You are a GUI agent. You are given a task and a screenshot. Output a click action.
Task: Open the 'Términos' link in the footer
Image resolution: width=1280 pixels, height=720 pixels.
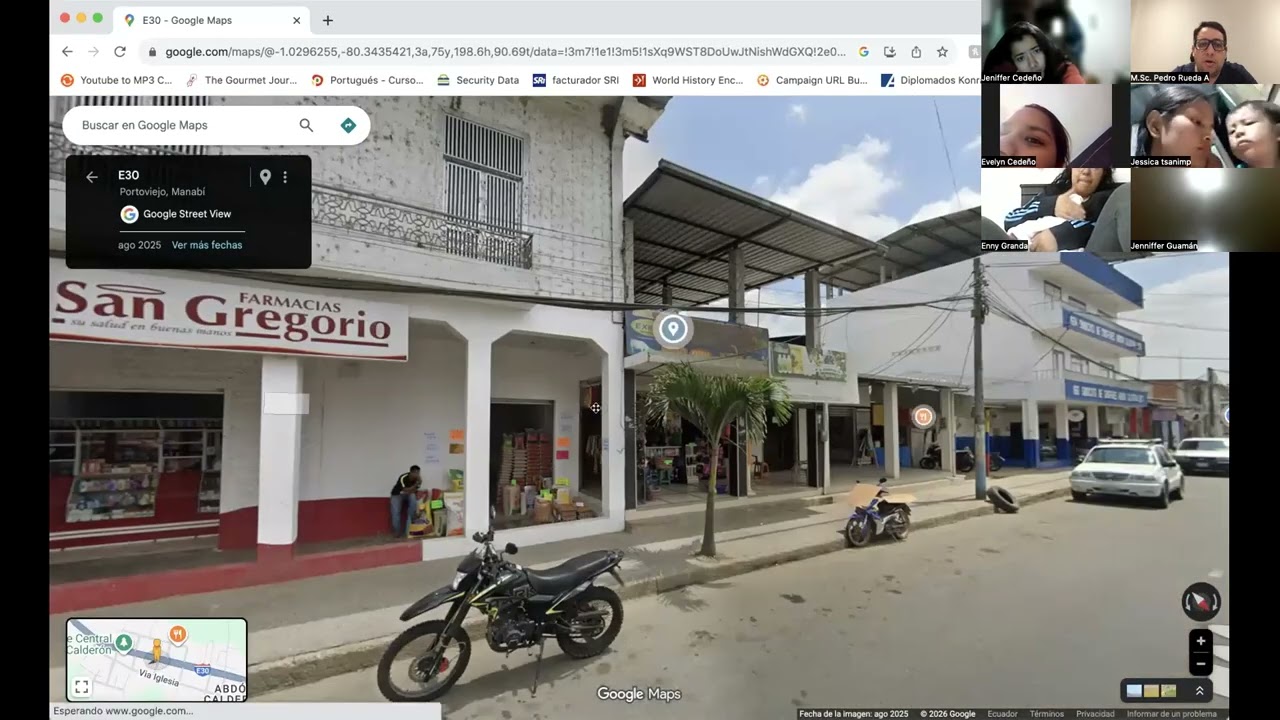click(1047, 714)
